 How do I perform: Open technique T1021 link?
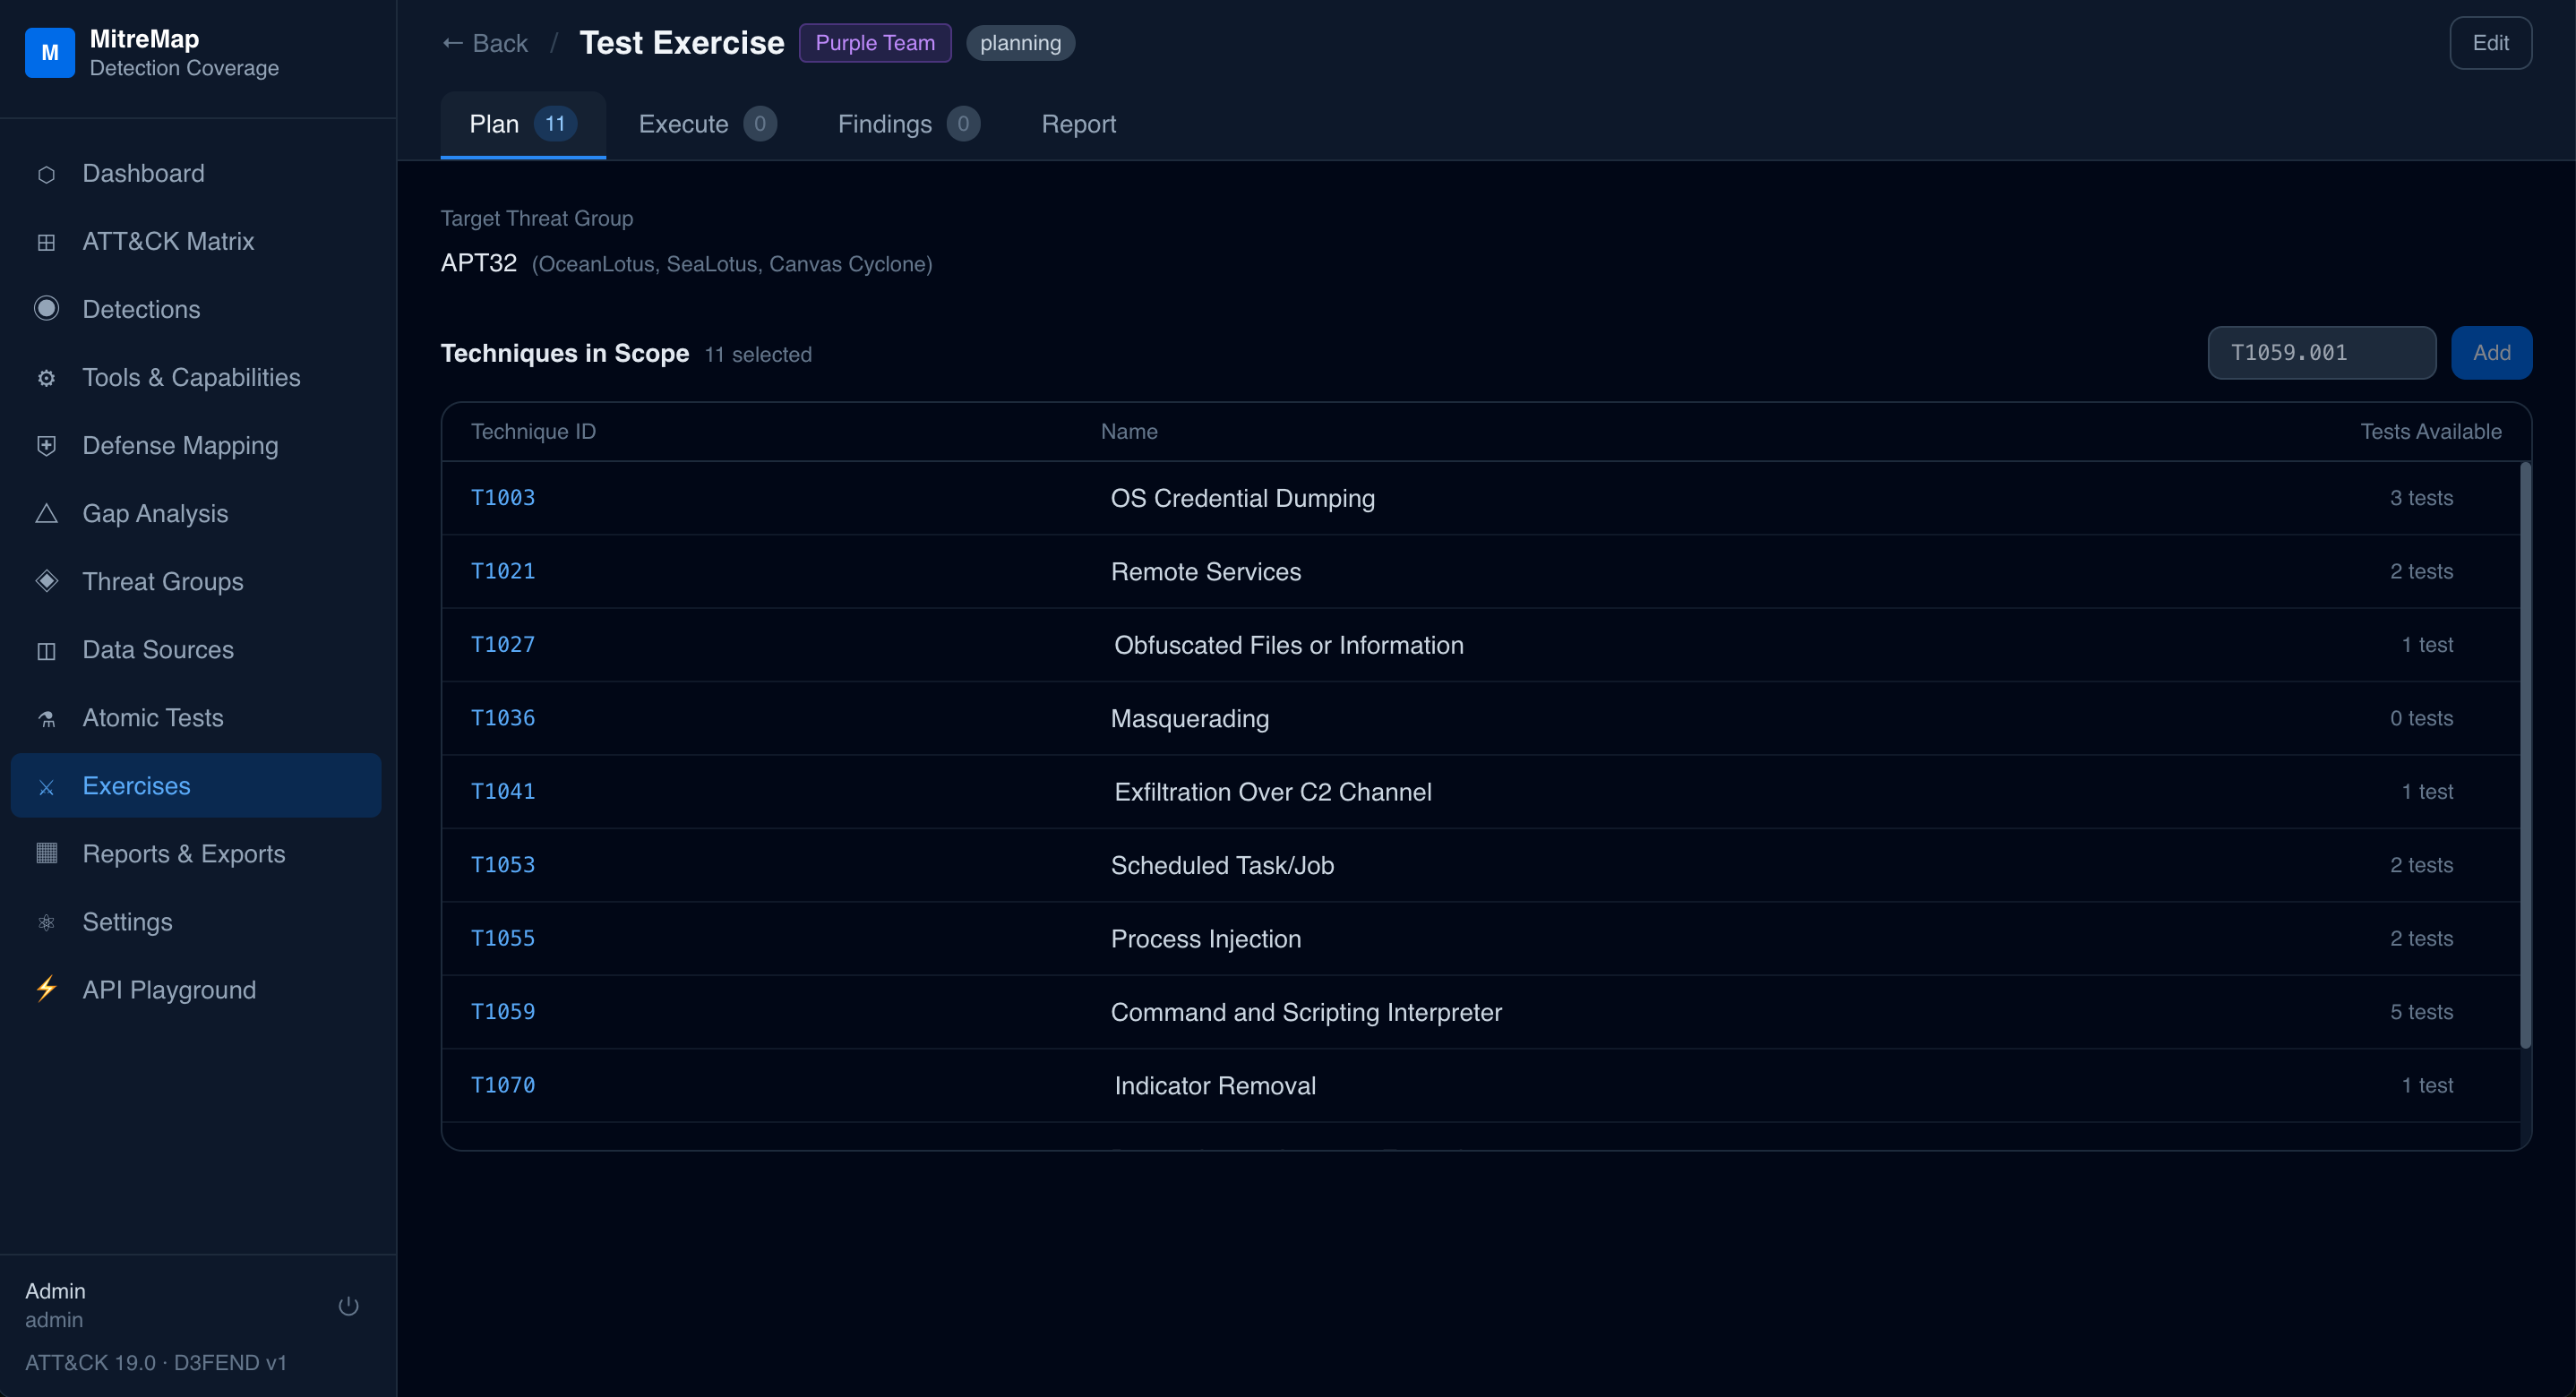click(x=503, y=571)
